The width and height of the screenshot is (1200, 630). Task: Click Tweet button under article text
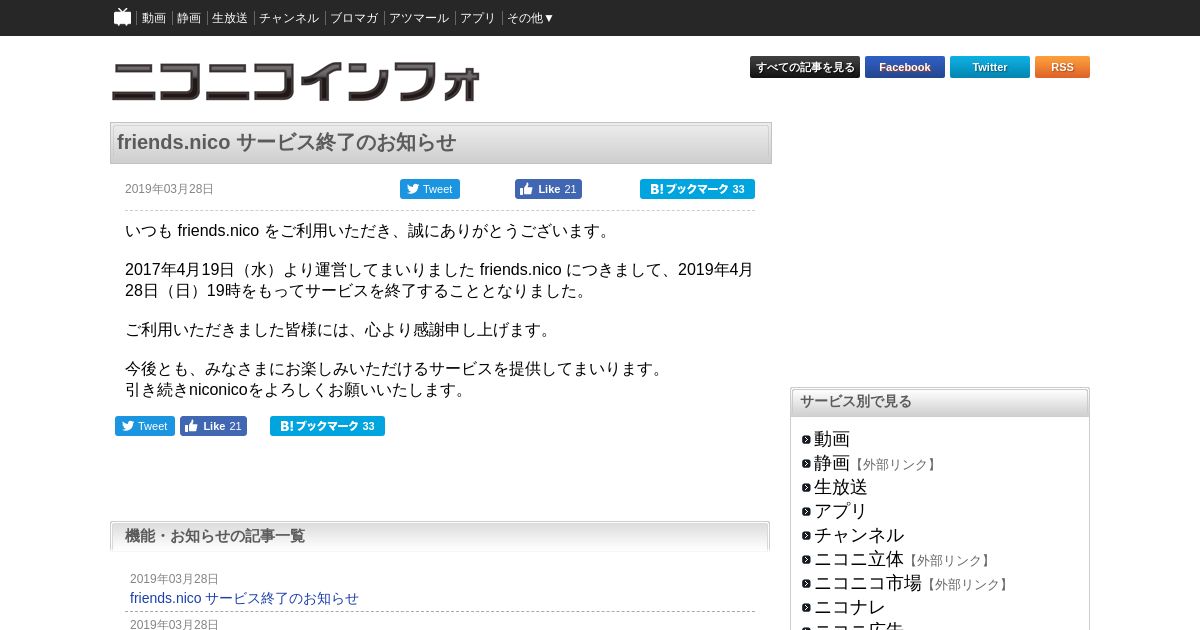coord(145,426)
